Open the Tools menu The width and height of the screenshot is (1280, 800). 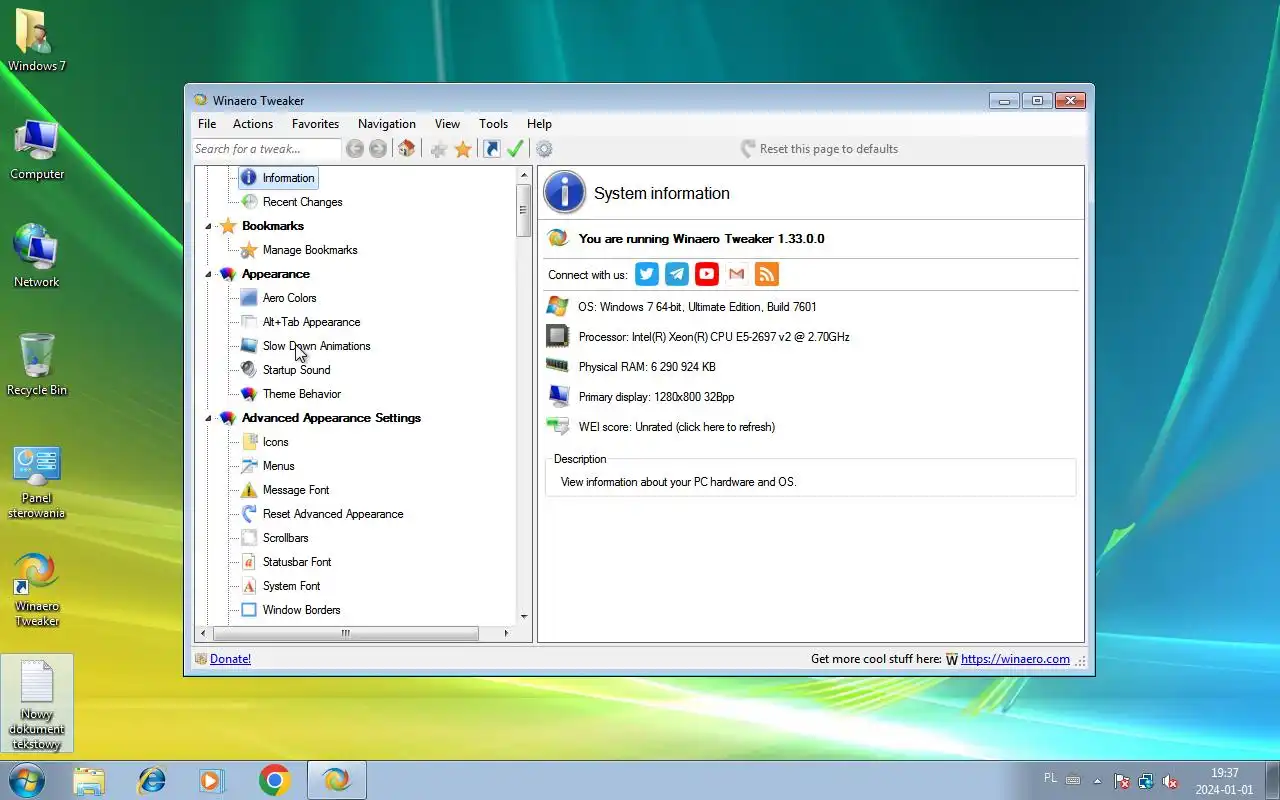pyautogui.click(x=493, y=124)
